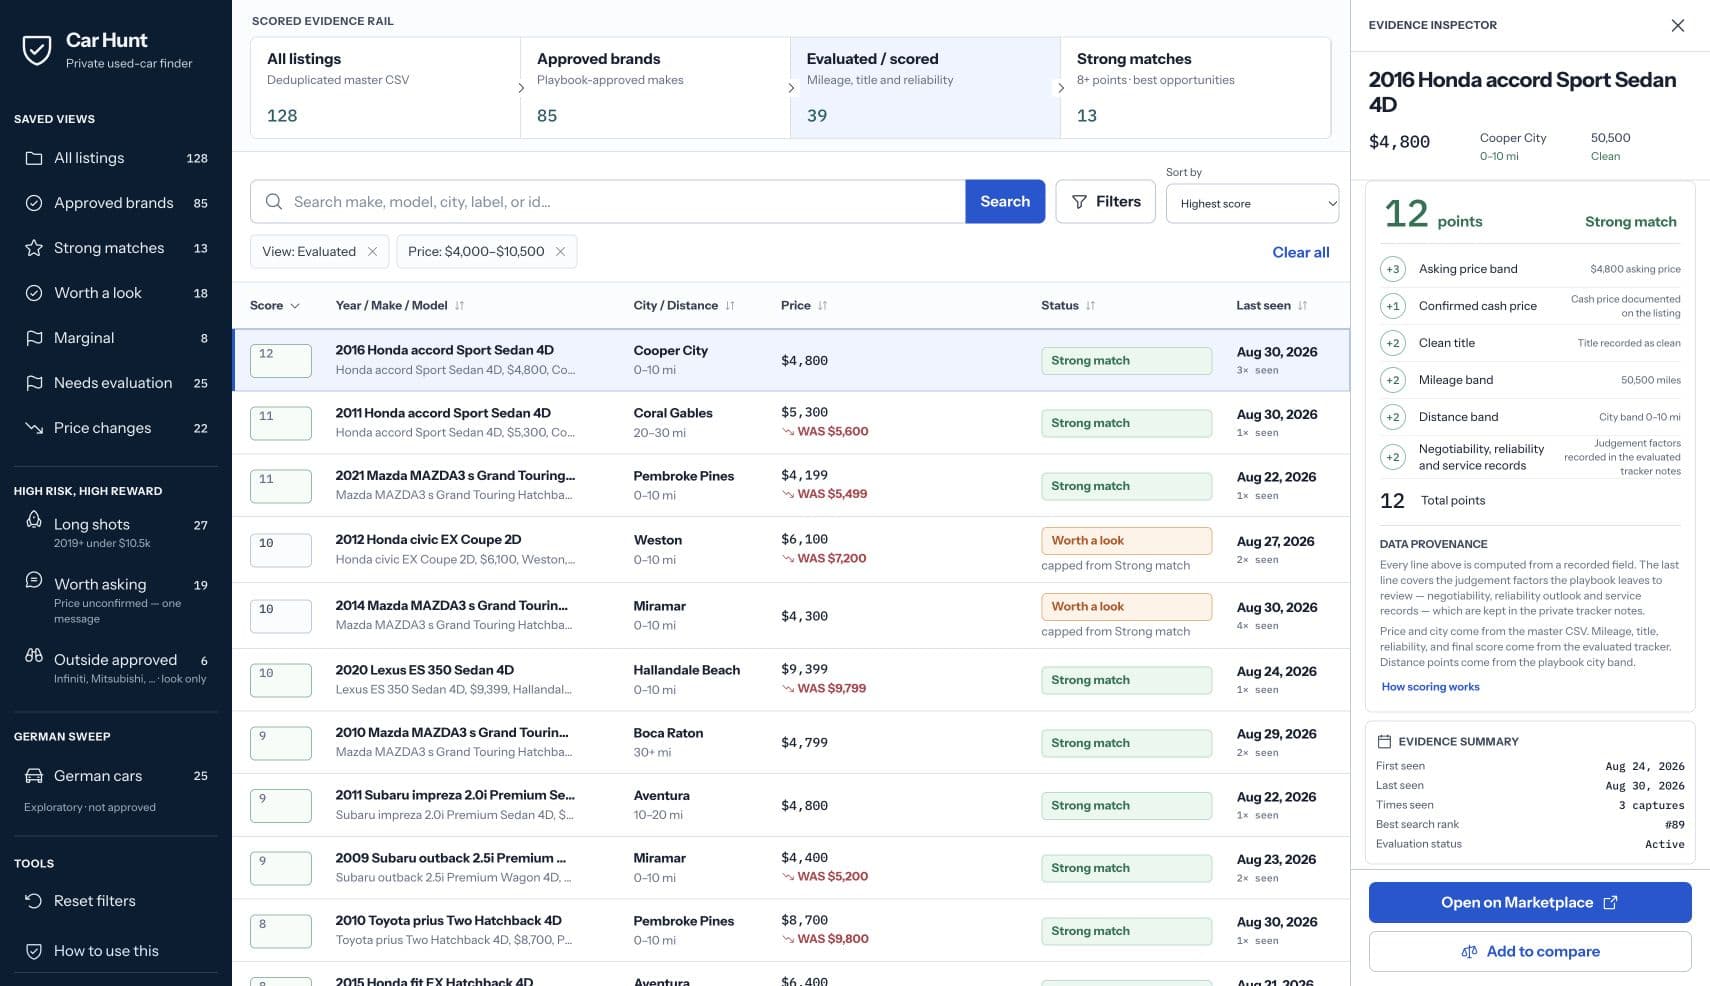Open the Price changes saved view
Image resolution: width=1710 pixels, height=986 pixels.
(116, 428)
